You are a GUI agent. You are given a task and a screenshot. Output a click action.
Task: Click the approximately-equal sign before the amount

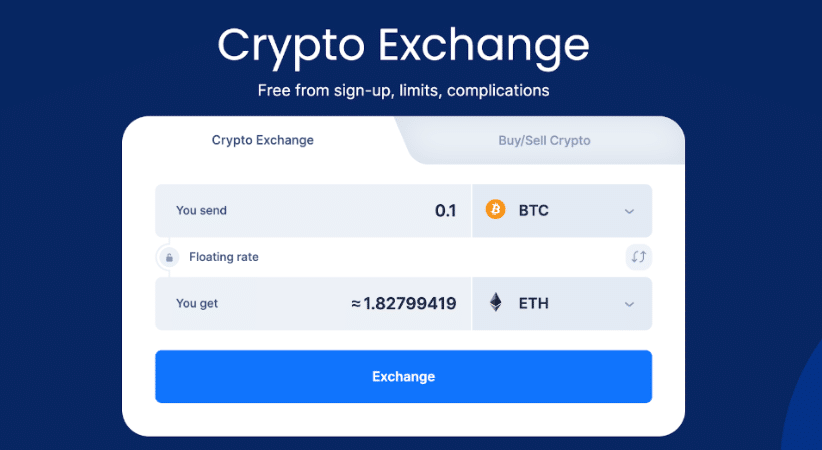coord(356,303)
